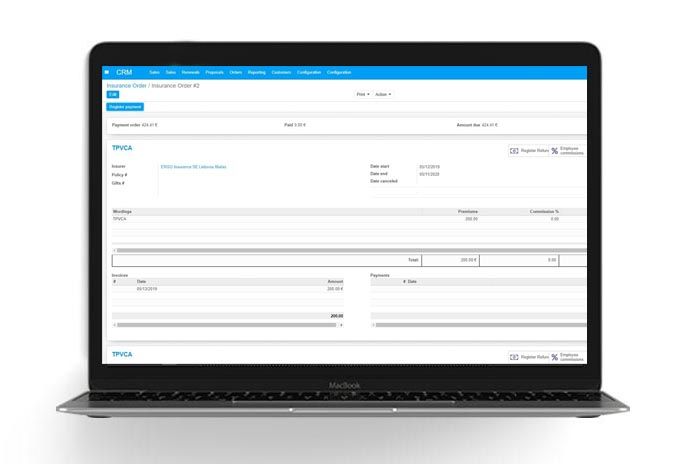Open the Proposals menu

click(215, 72)
